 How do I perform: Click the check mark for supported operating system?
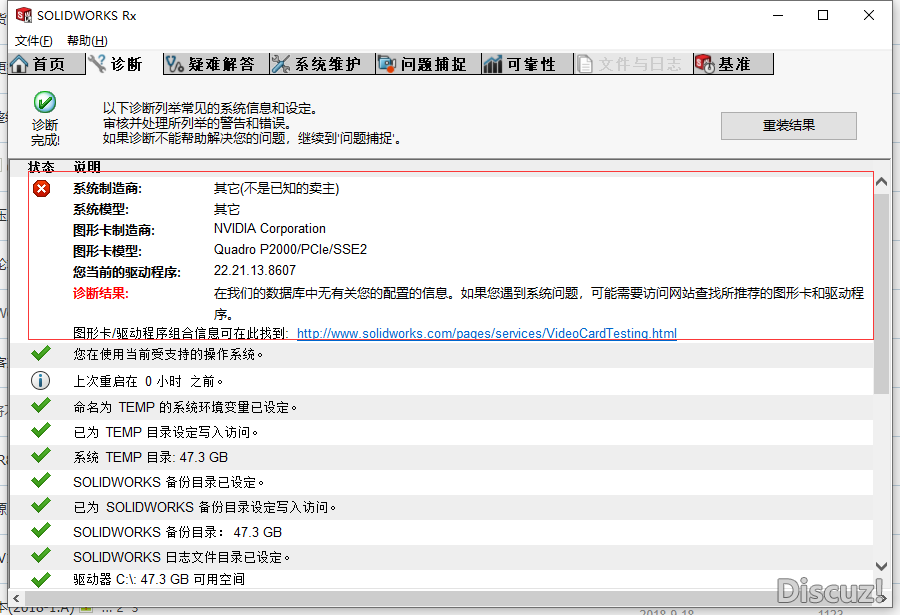[41, 353]
